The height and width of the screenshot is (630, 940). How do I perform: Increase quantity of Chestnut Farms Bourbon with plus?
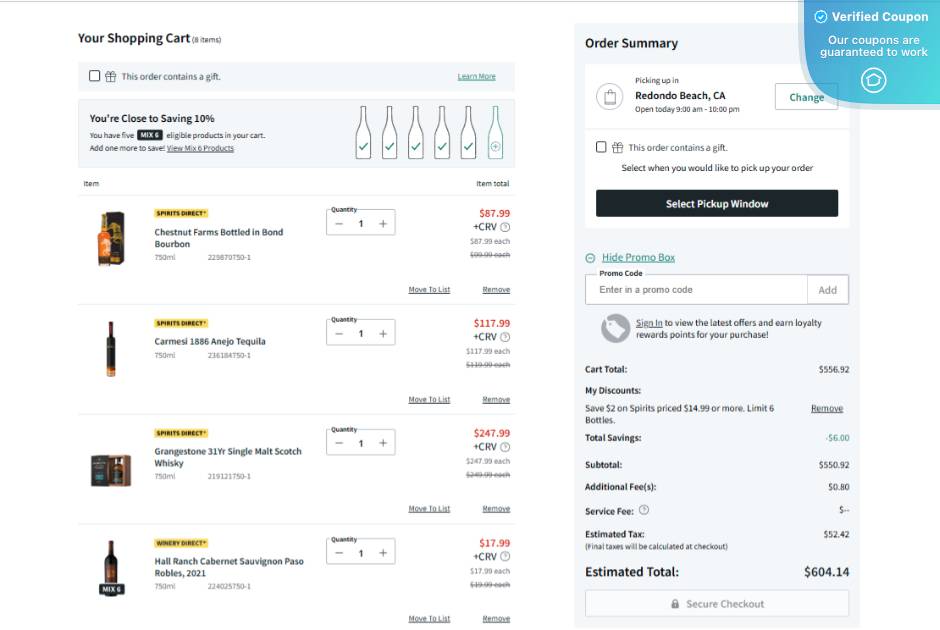(383, 224)
